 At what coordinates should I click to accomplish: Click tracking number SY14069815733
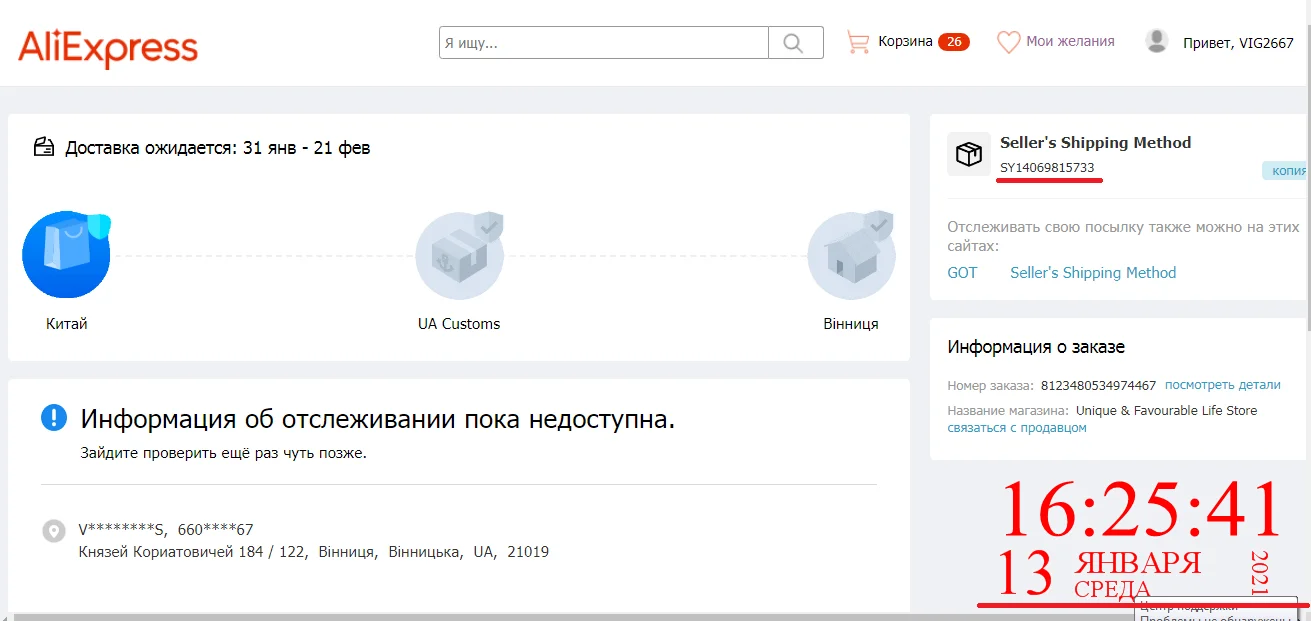pyautogui.click(x=1047, y=168)
